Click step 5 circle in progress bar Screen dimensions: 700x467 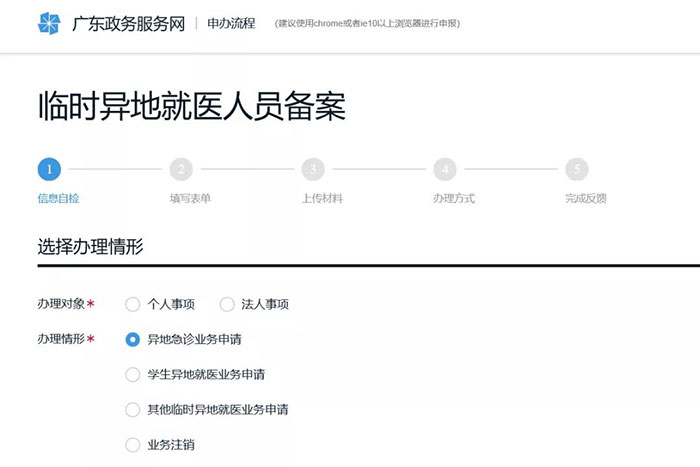576,169
